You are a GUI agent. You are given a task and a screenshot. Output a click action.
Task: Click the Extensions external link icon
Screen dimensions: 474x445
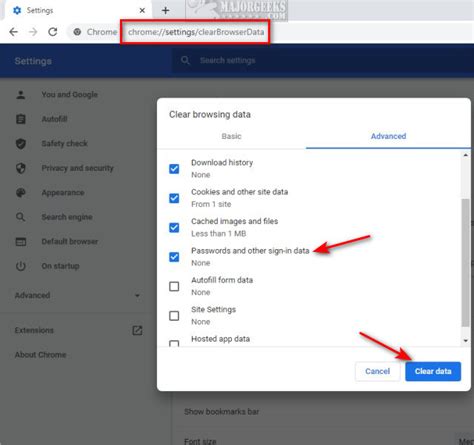click(137, 330)
